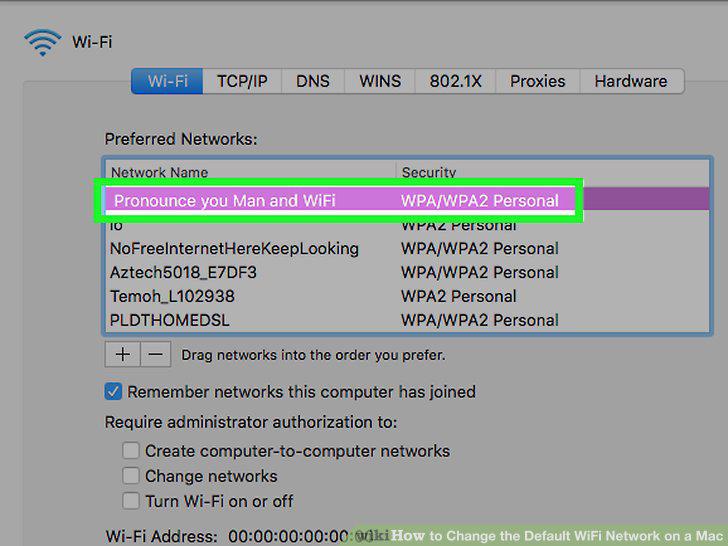Select the active Wi-Fi tab
The width and height of the screenshot is (728, 546).
click(167, 81)
